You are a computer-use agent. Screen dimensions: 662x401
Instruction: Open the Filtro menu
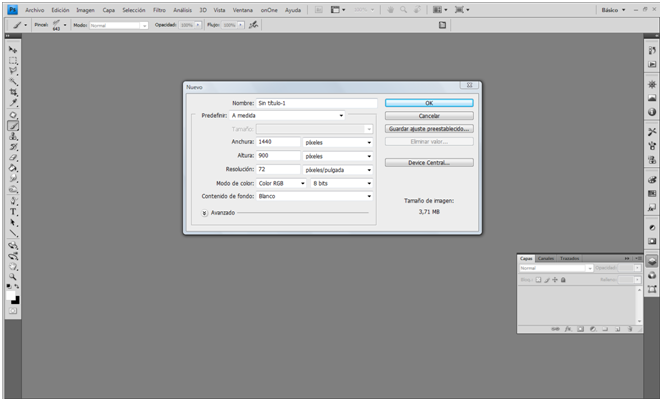point(159,9)
